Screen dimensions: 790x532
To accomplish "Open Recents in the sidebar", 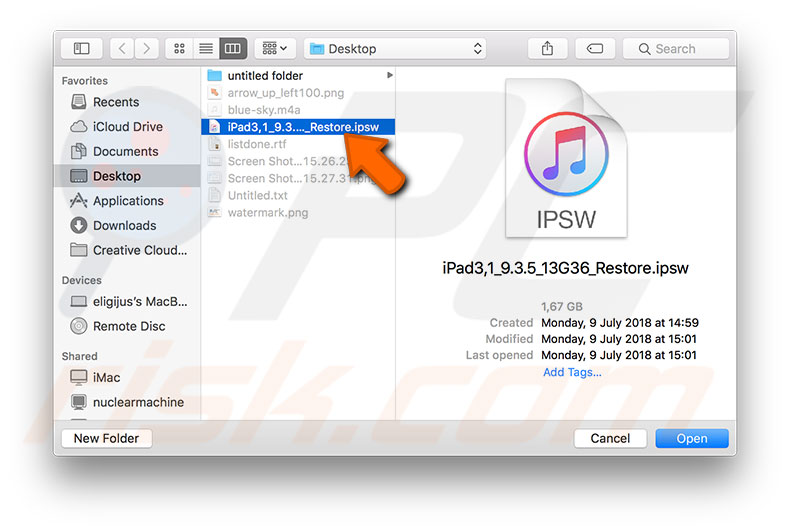I will (x=116, y=102).
